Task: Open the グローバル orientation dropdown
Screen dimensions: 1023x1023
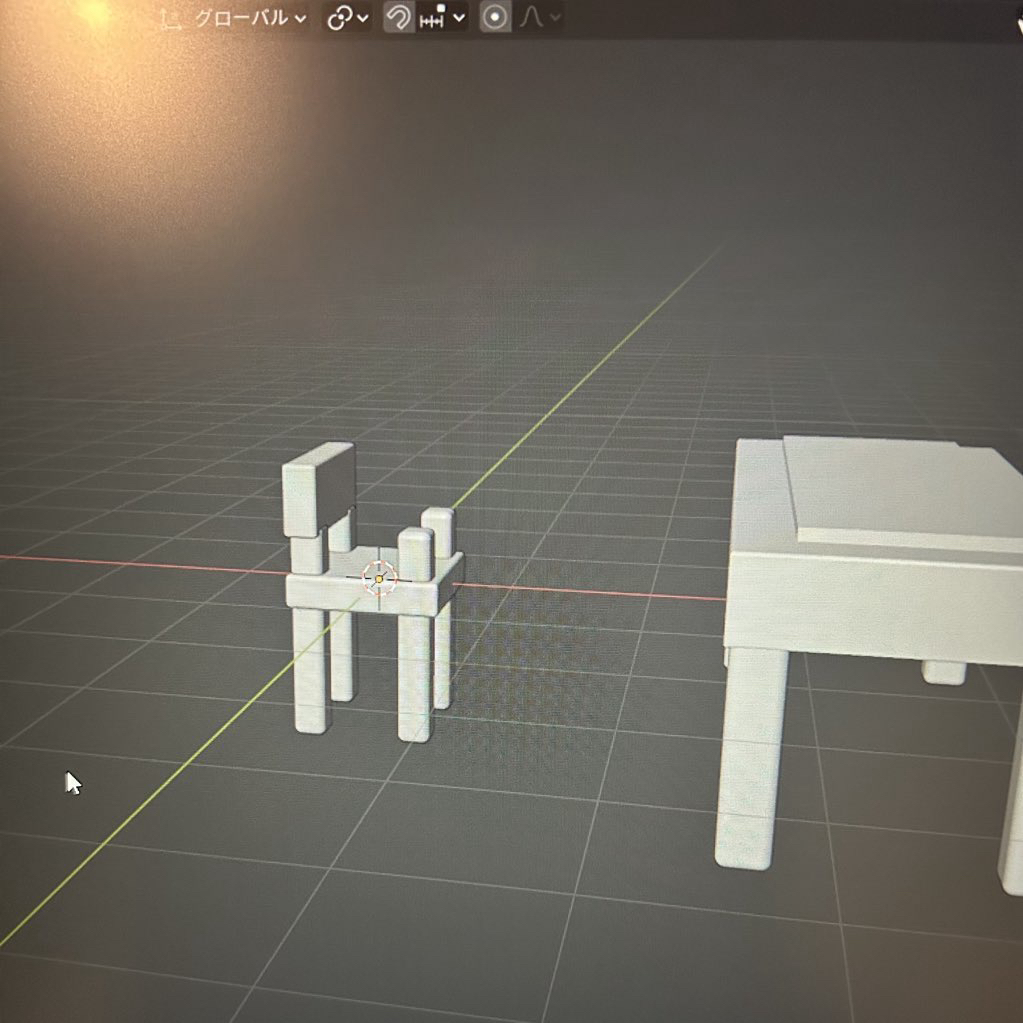Action: [x=250, y=19]
